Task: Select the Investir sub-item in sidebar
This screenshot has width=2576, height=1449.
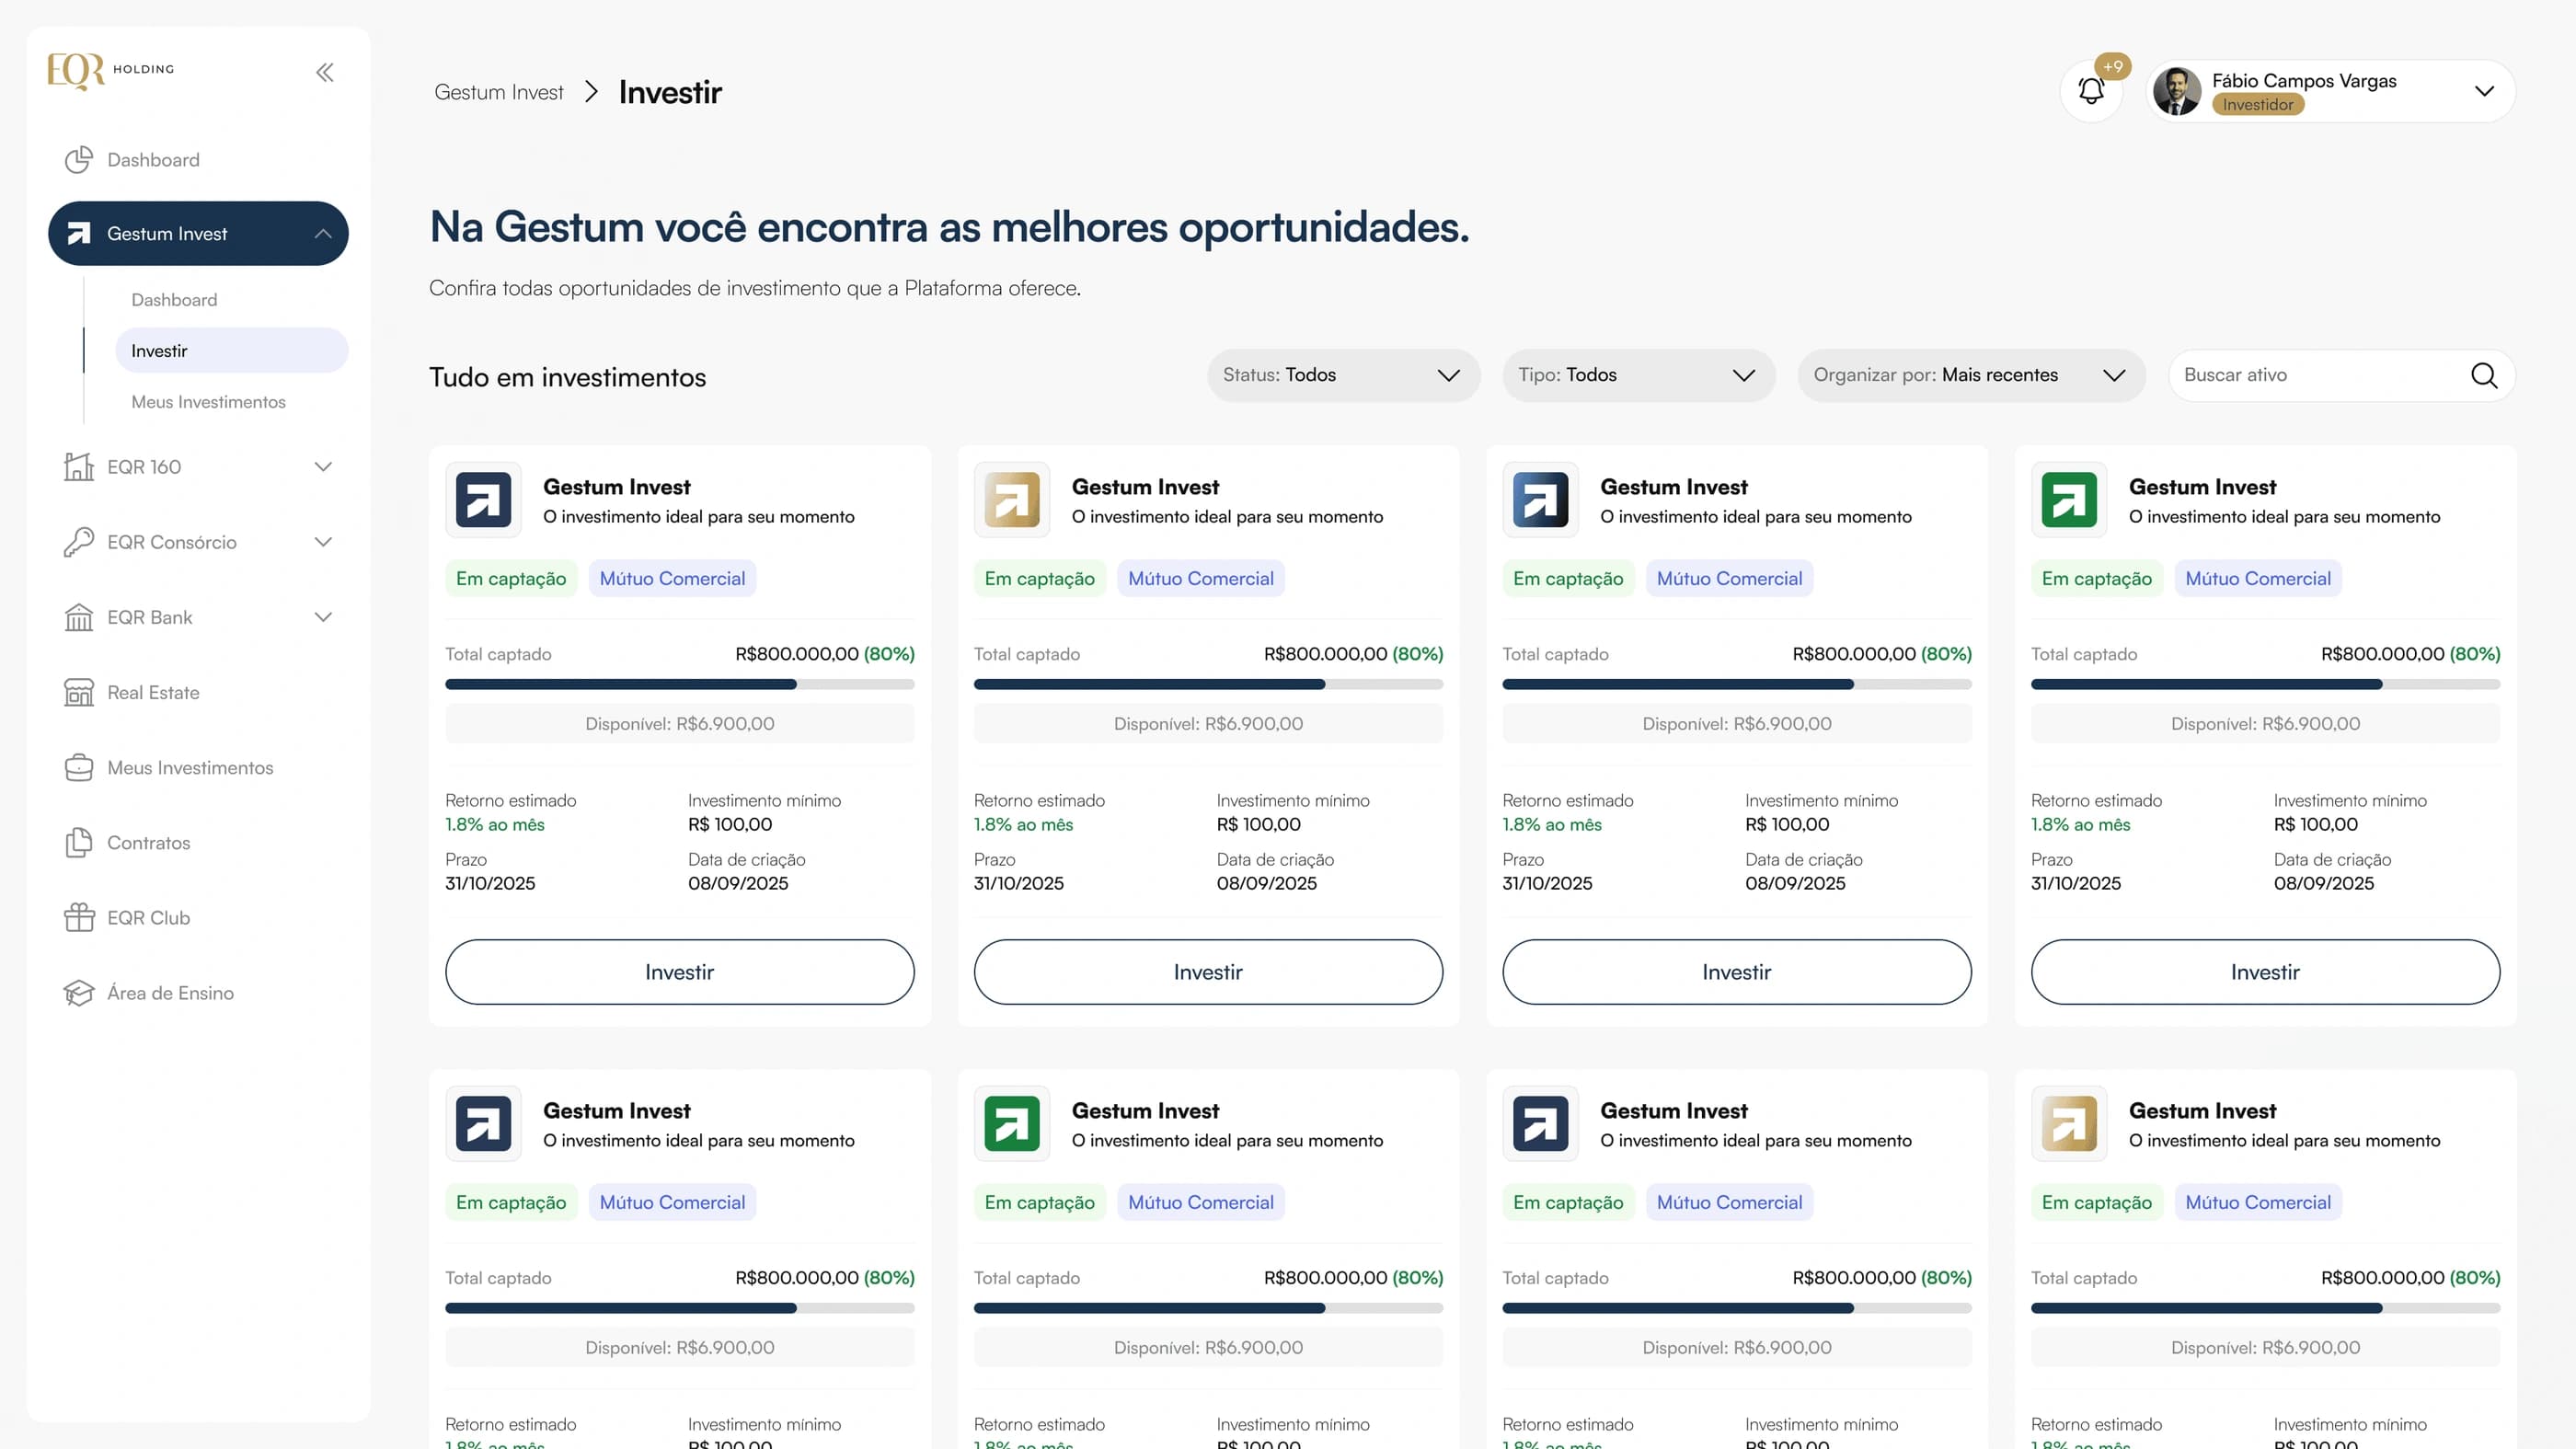Action: [x=232, y=351]
